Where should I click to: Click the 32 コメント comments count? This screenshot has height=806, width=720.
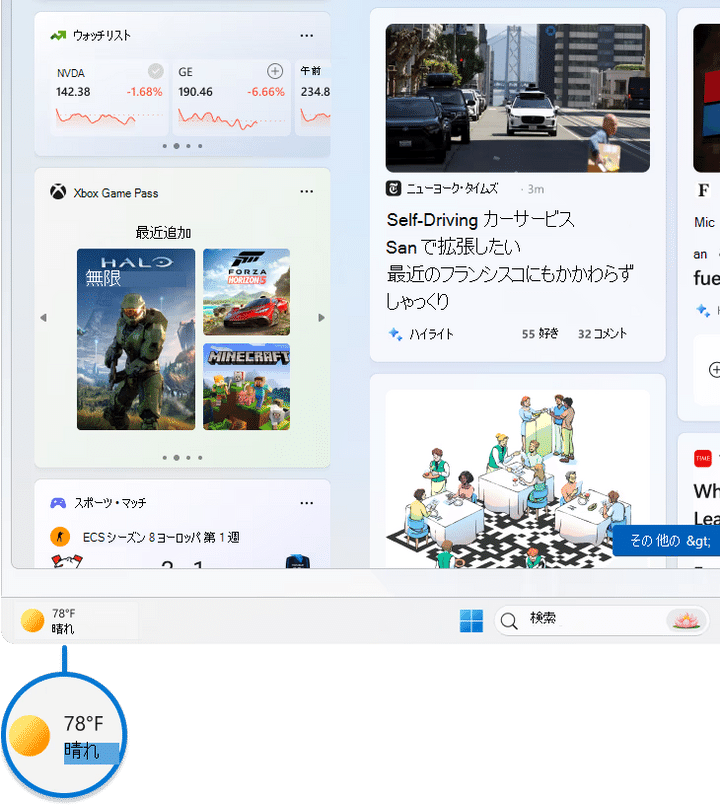[x=602, y=334]
